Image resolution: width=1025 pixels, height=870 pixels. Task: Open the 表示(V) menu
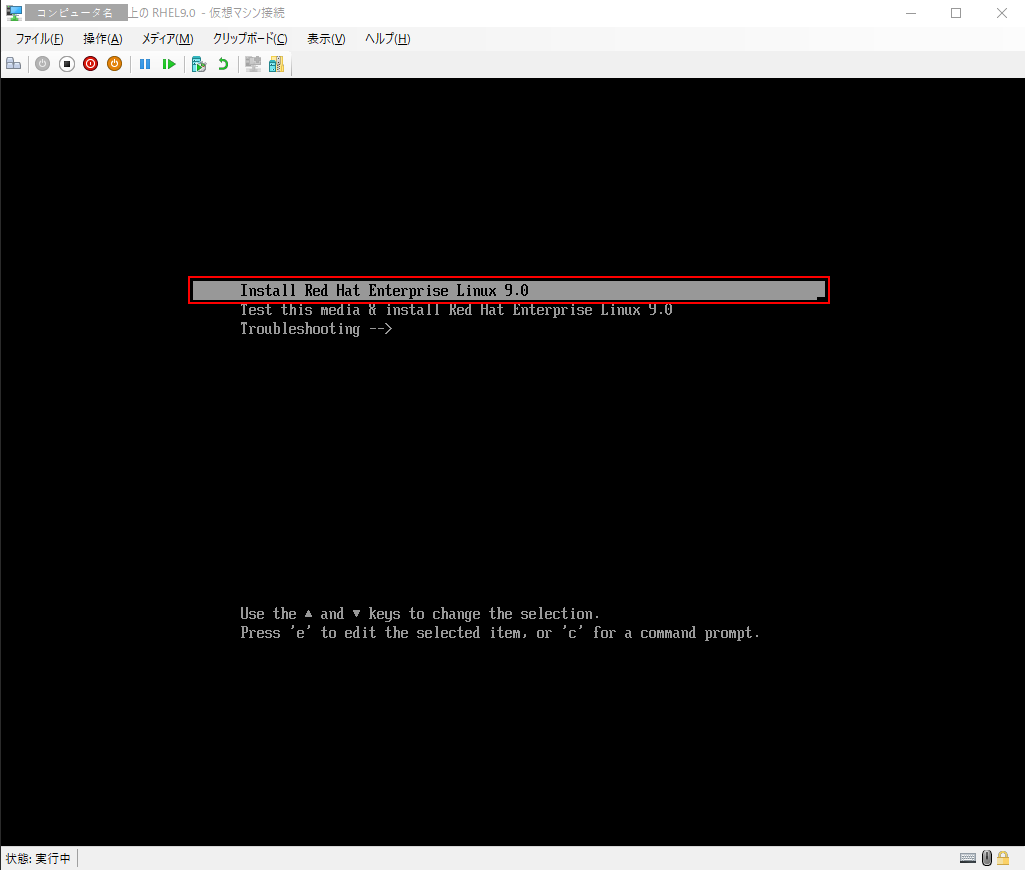(x=323, y=38)
